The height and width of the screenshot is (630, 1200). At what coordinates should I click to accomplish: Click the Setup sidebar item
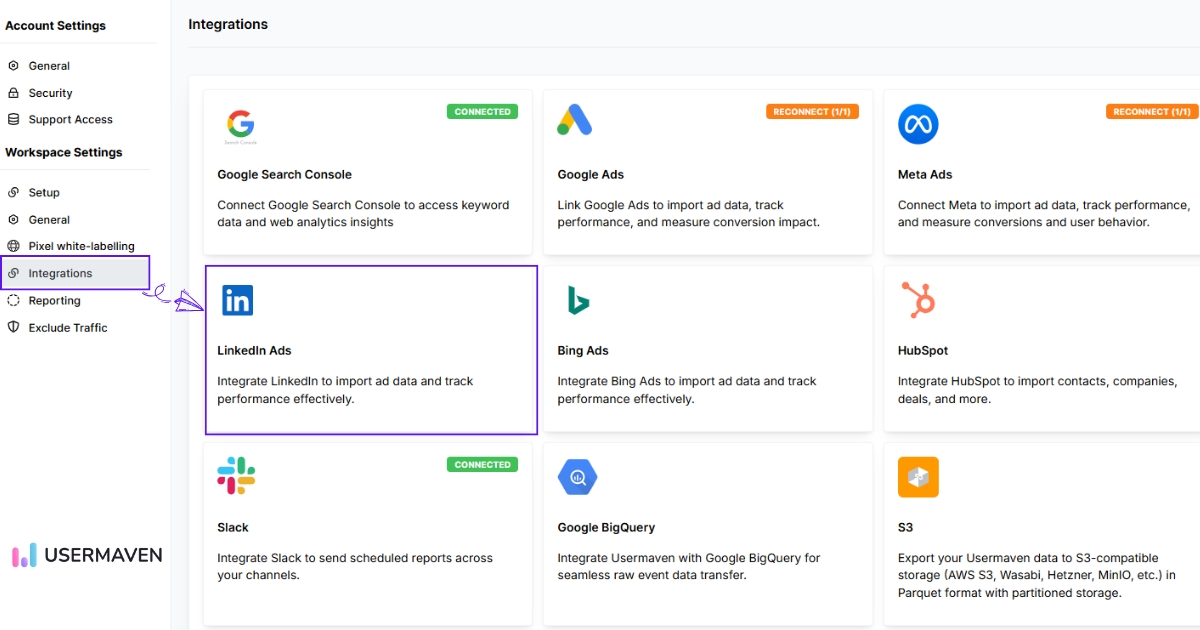click(x=44, y=192)
